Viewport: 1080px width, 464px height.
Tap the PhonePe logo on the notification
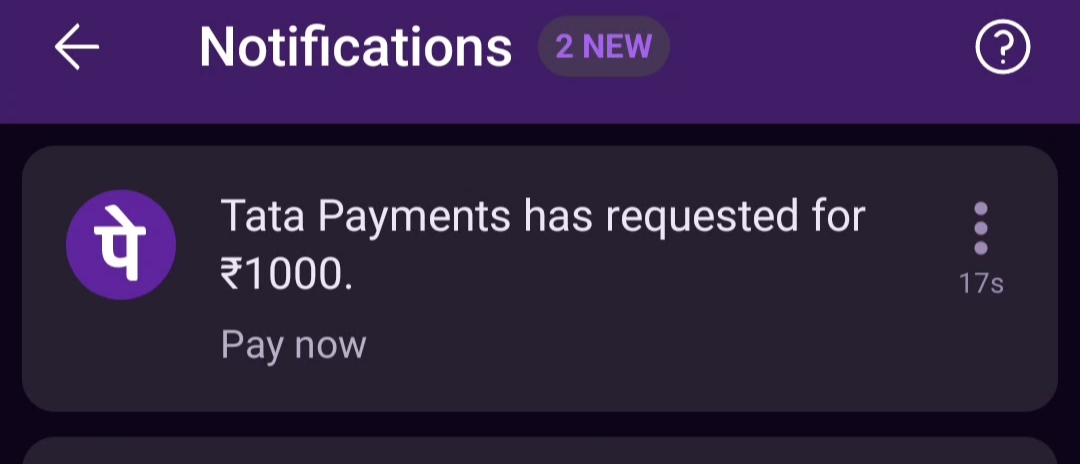click(121, 245)
